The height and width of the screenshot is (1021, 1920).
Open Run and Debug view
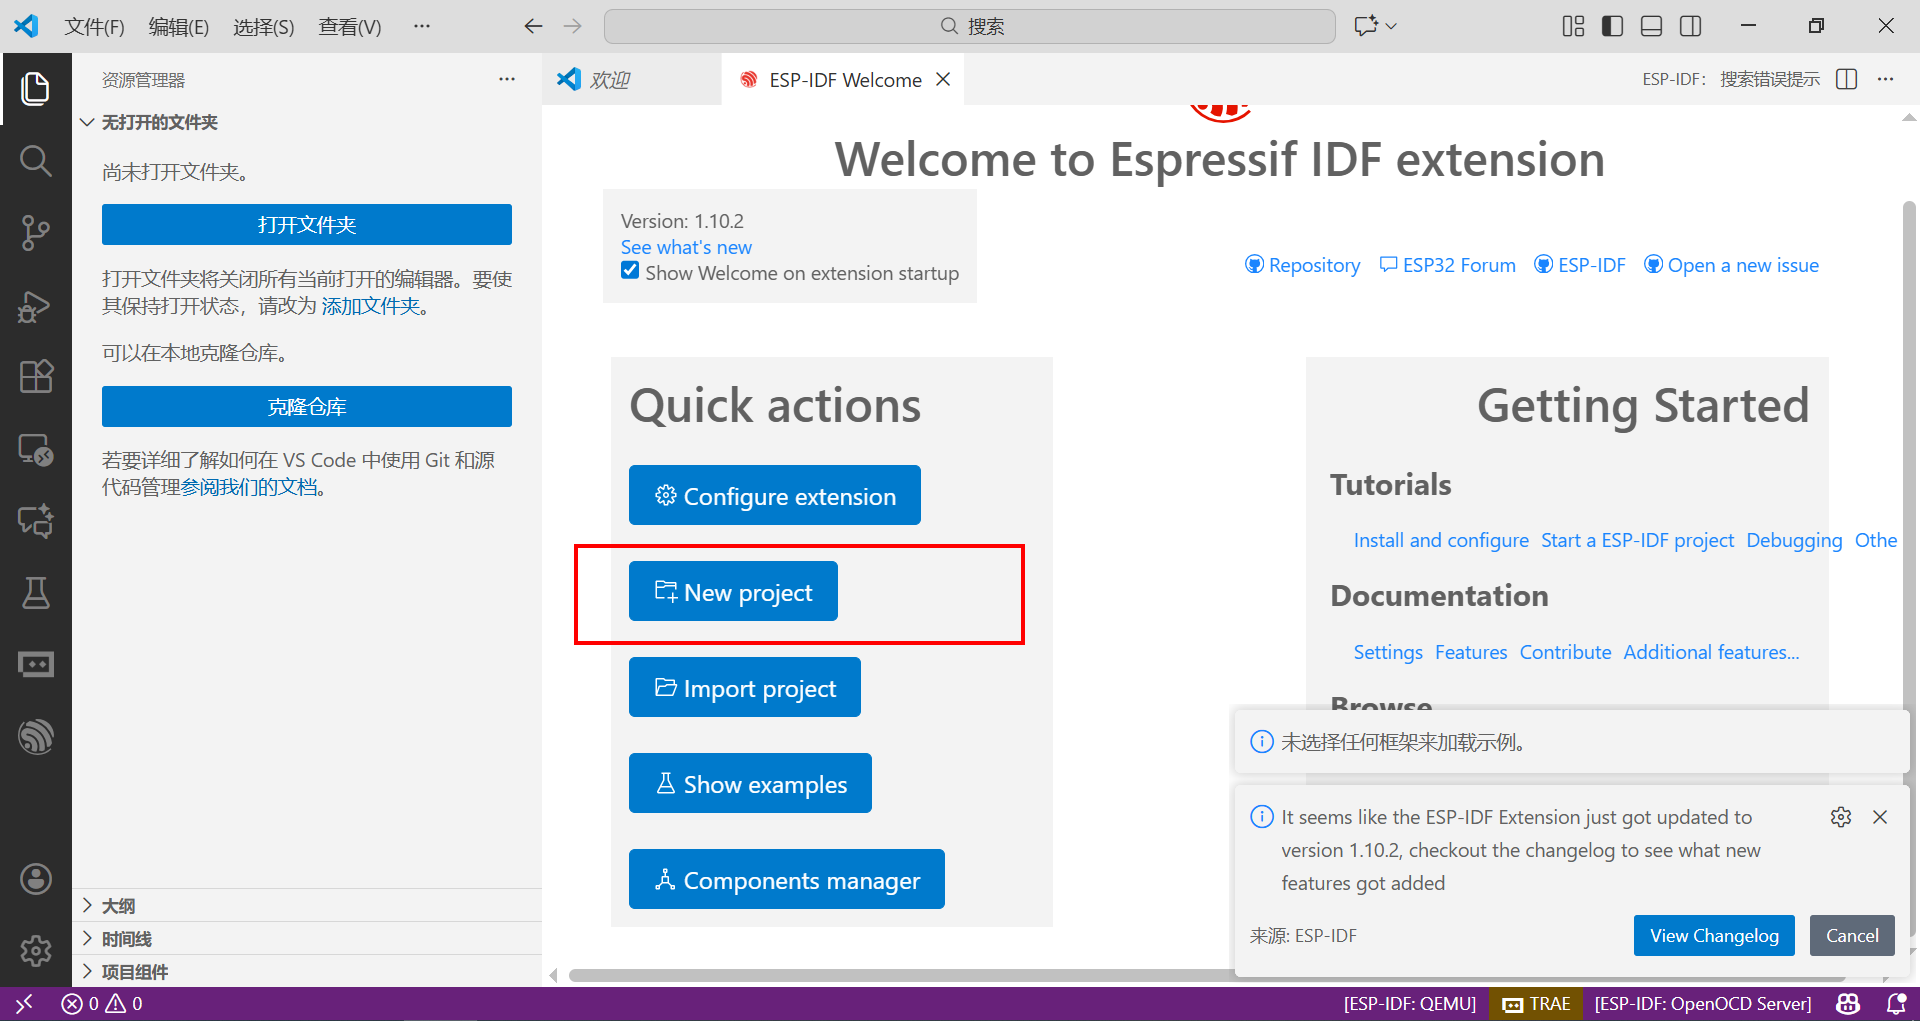(x=36, y=305)
